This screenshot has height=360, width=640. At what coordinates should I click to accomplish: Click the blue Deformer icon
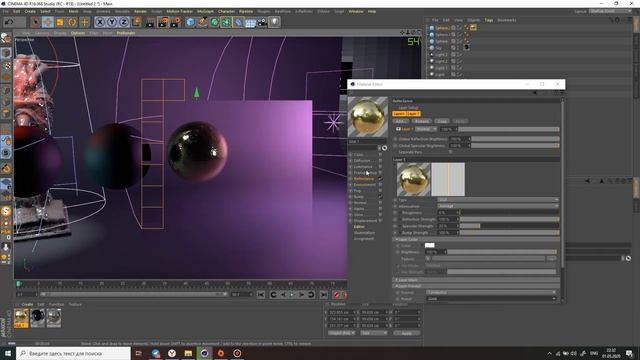coord(238,22)
